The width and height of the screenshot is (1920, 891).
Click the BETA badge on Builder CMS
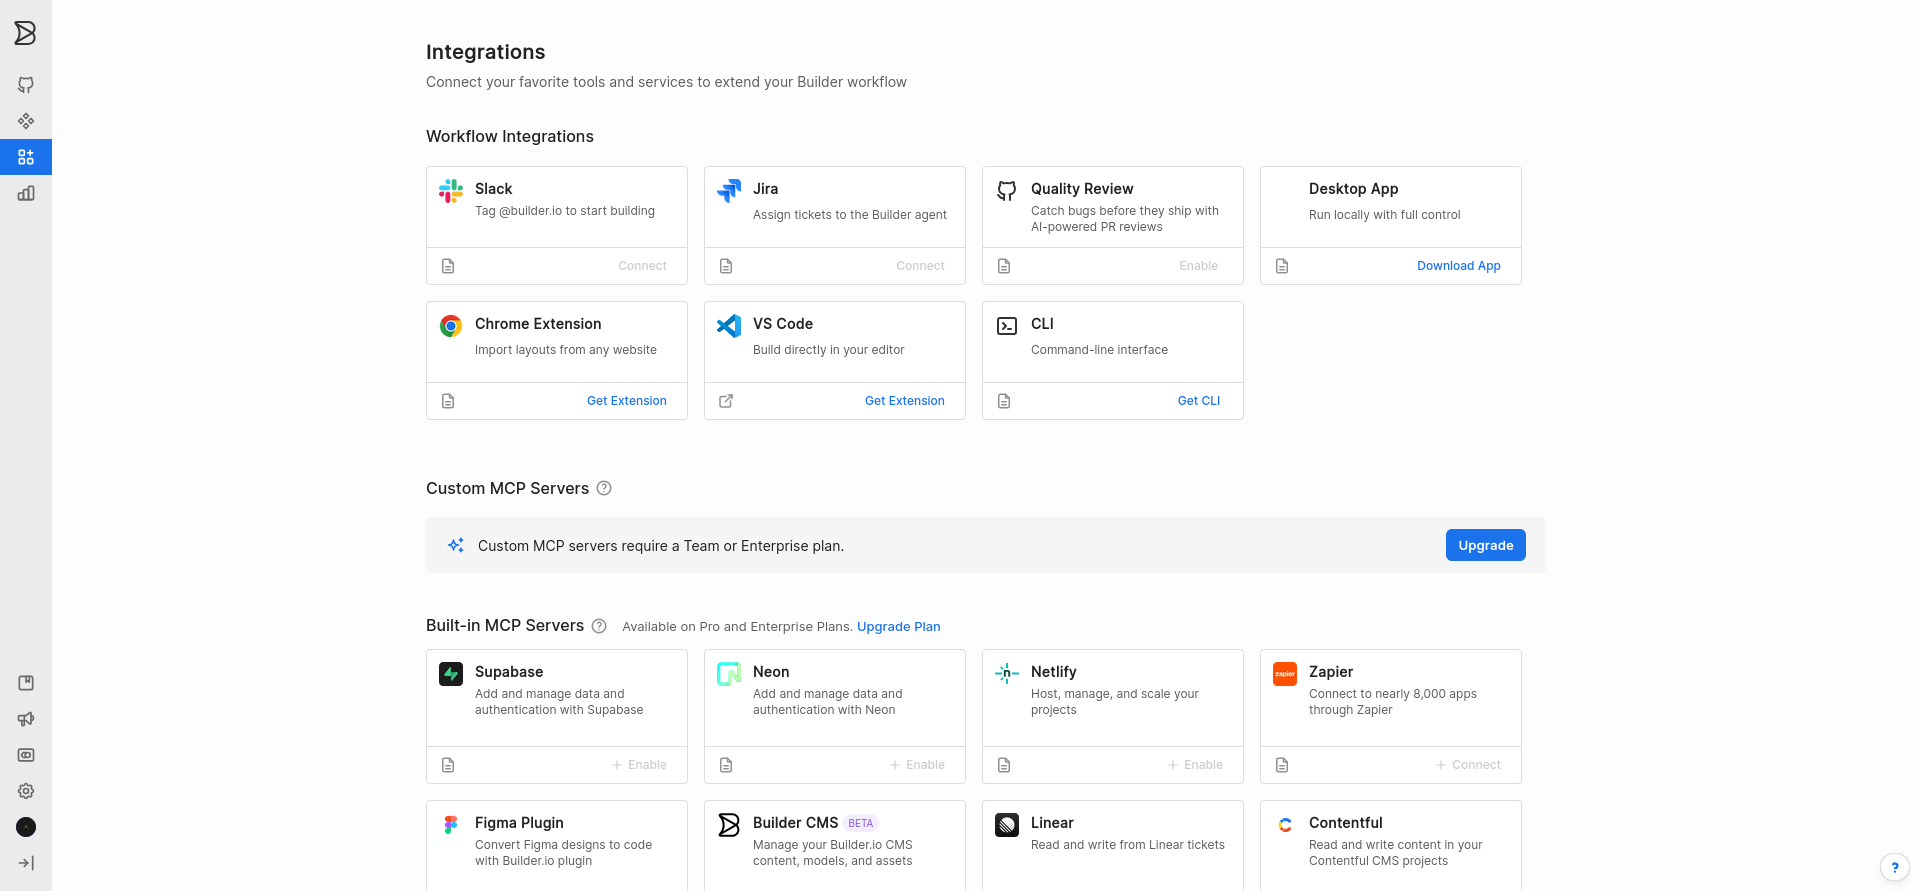click(x=860, y=824)
